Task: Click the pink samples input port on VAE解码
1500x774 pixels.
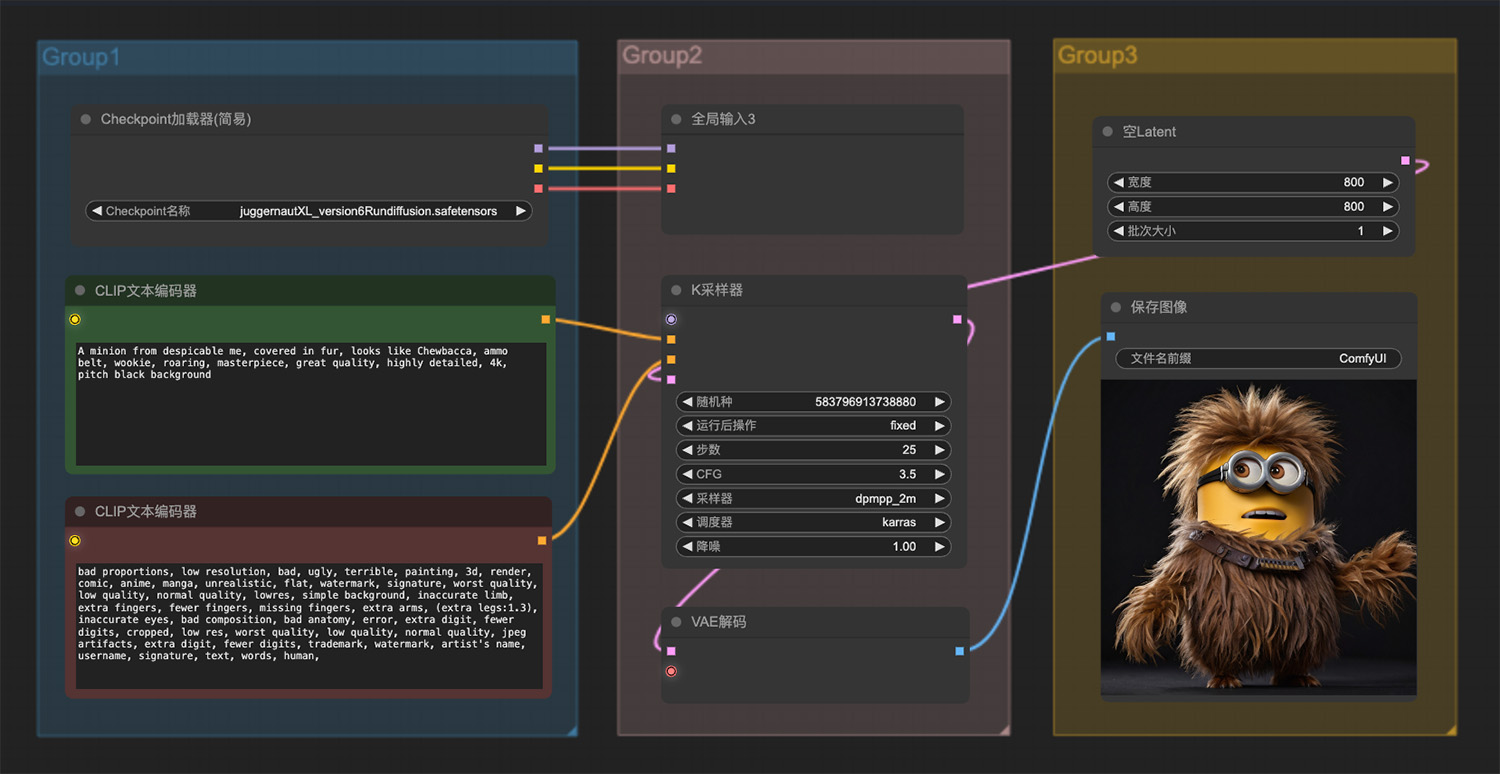Action: [x=671, y=651]
